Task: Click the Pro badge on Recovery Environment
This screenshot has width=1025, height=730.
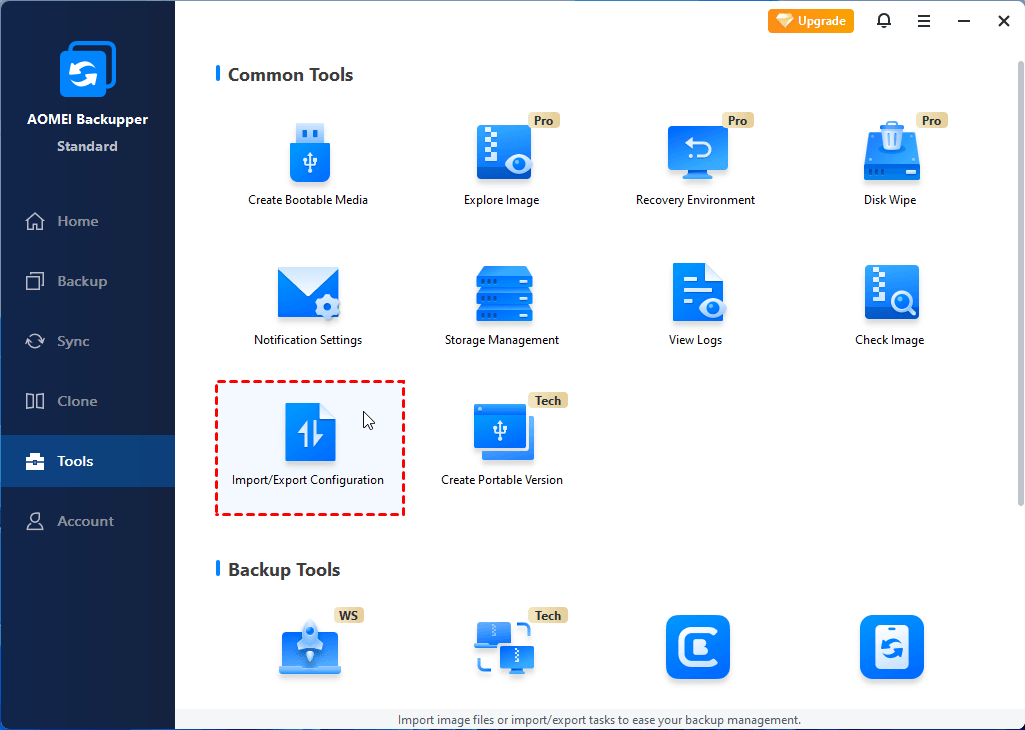Action: tap(737, 120)
